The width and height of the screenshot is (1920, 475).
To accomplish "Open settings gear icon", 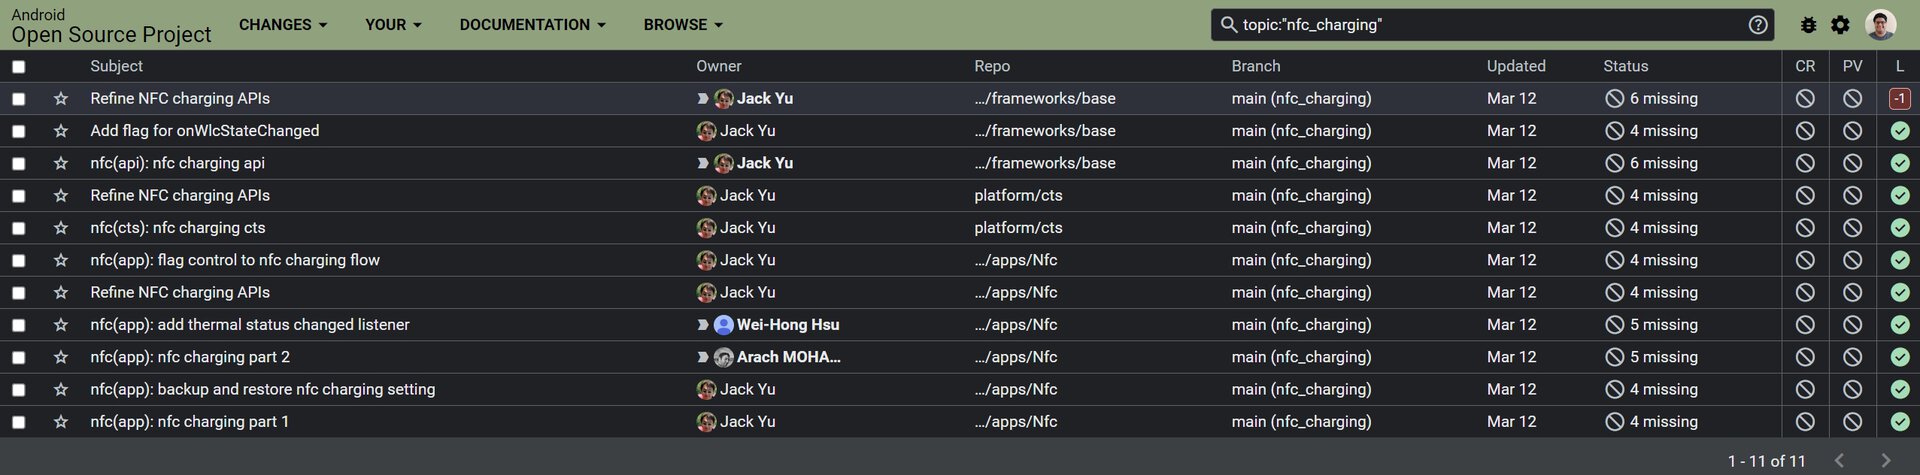I will coord(1840,25).
